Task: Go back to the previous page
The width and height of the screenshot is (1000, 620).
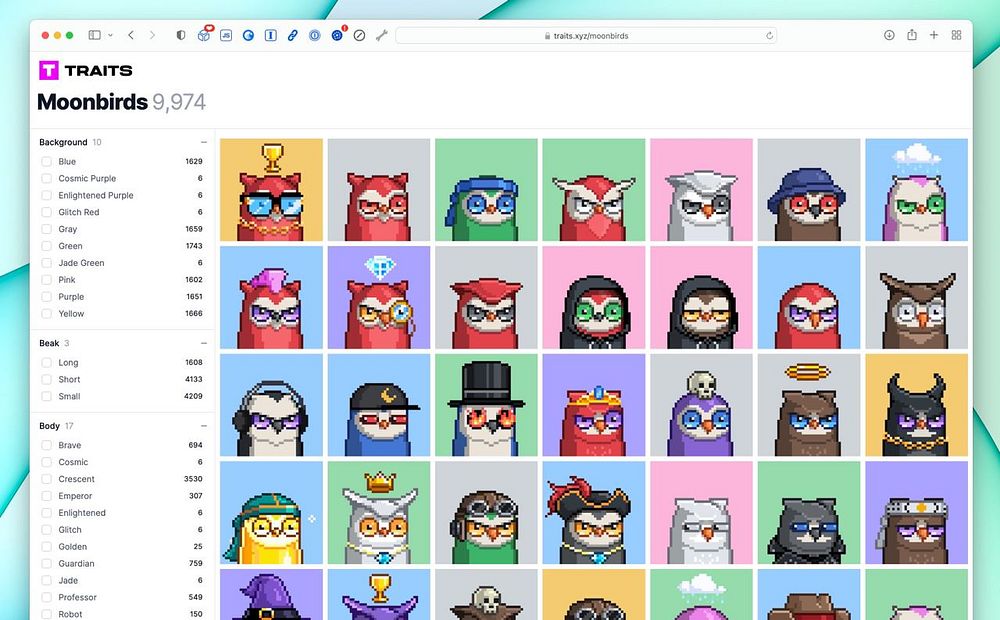Action: click(x=131, y=35)
